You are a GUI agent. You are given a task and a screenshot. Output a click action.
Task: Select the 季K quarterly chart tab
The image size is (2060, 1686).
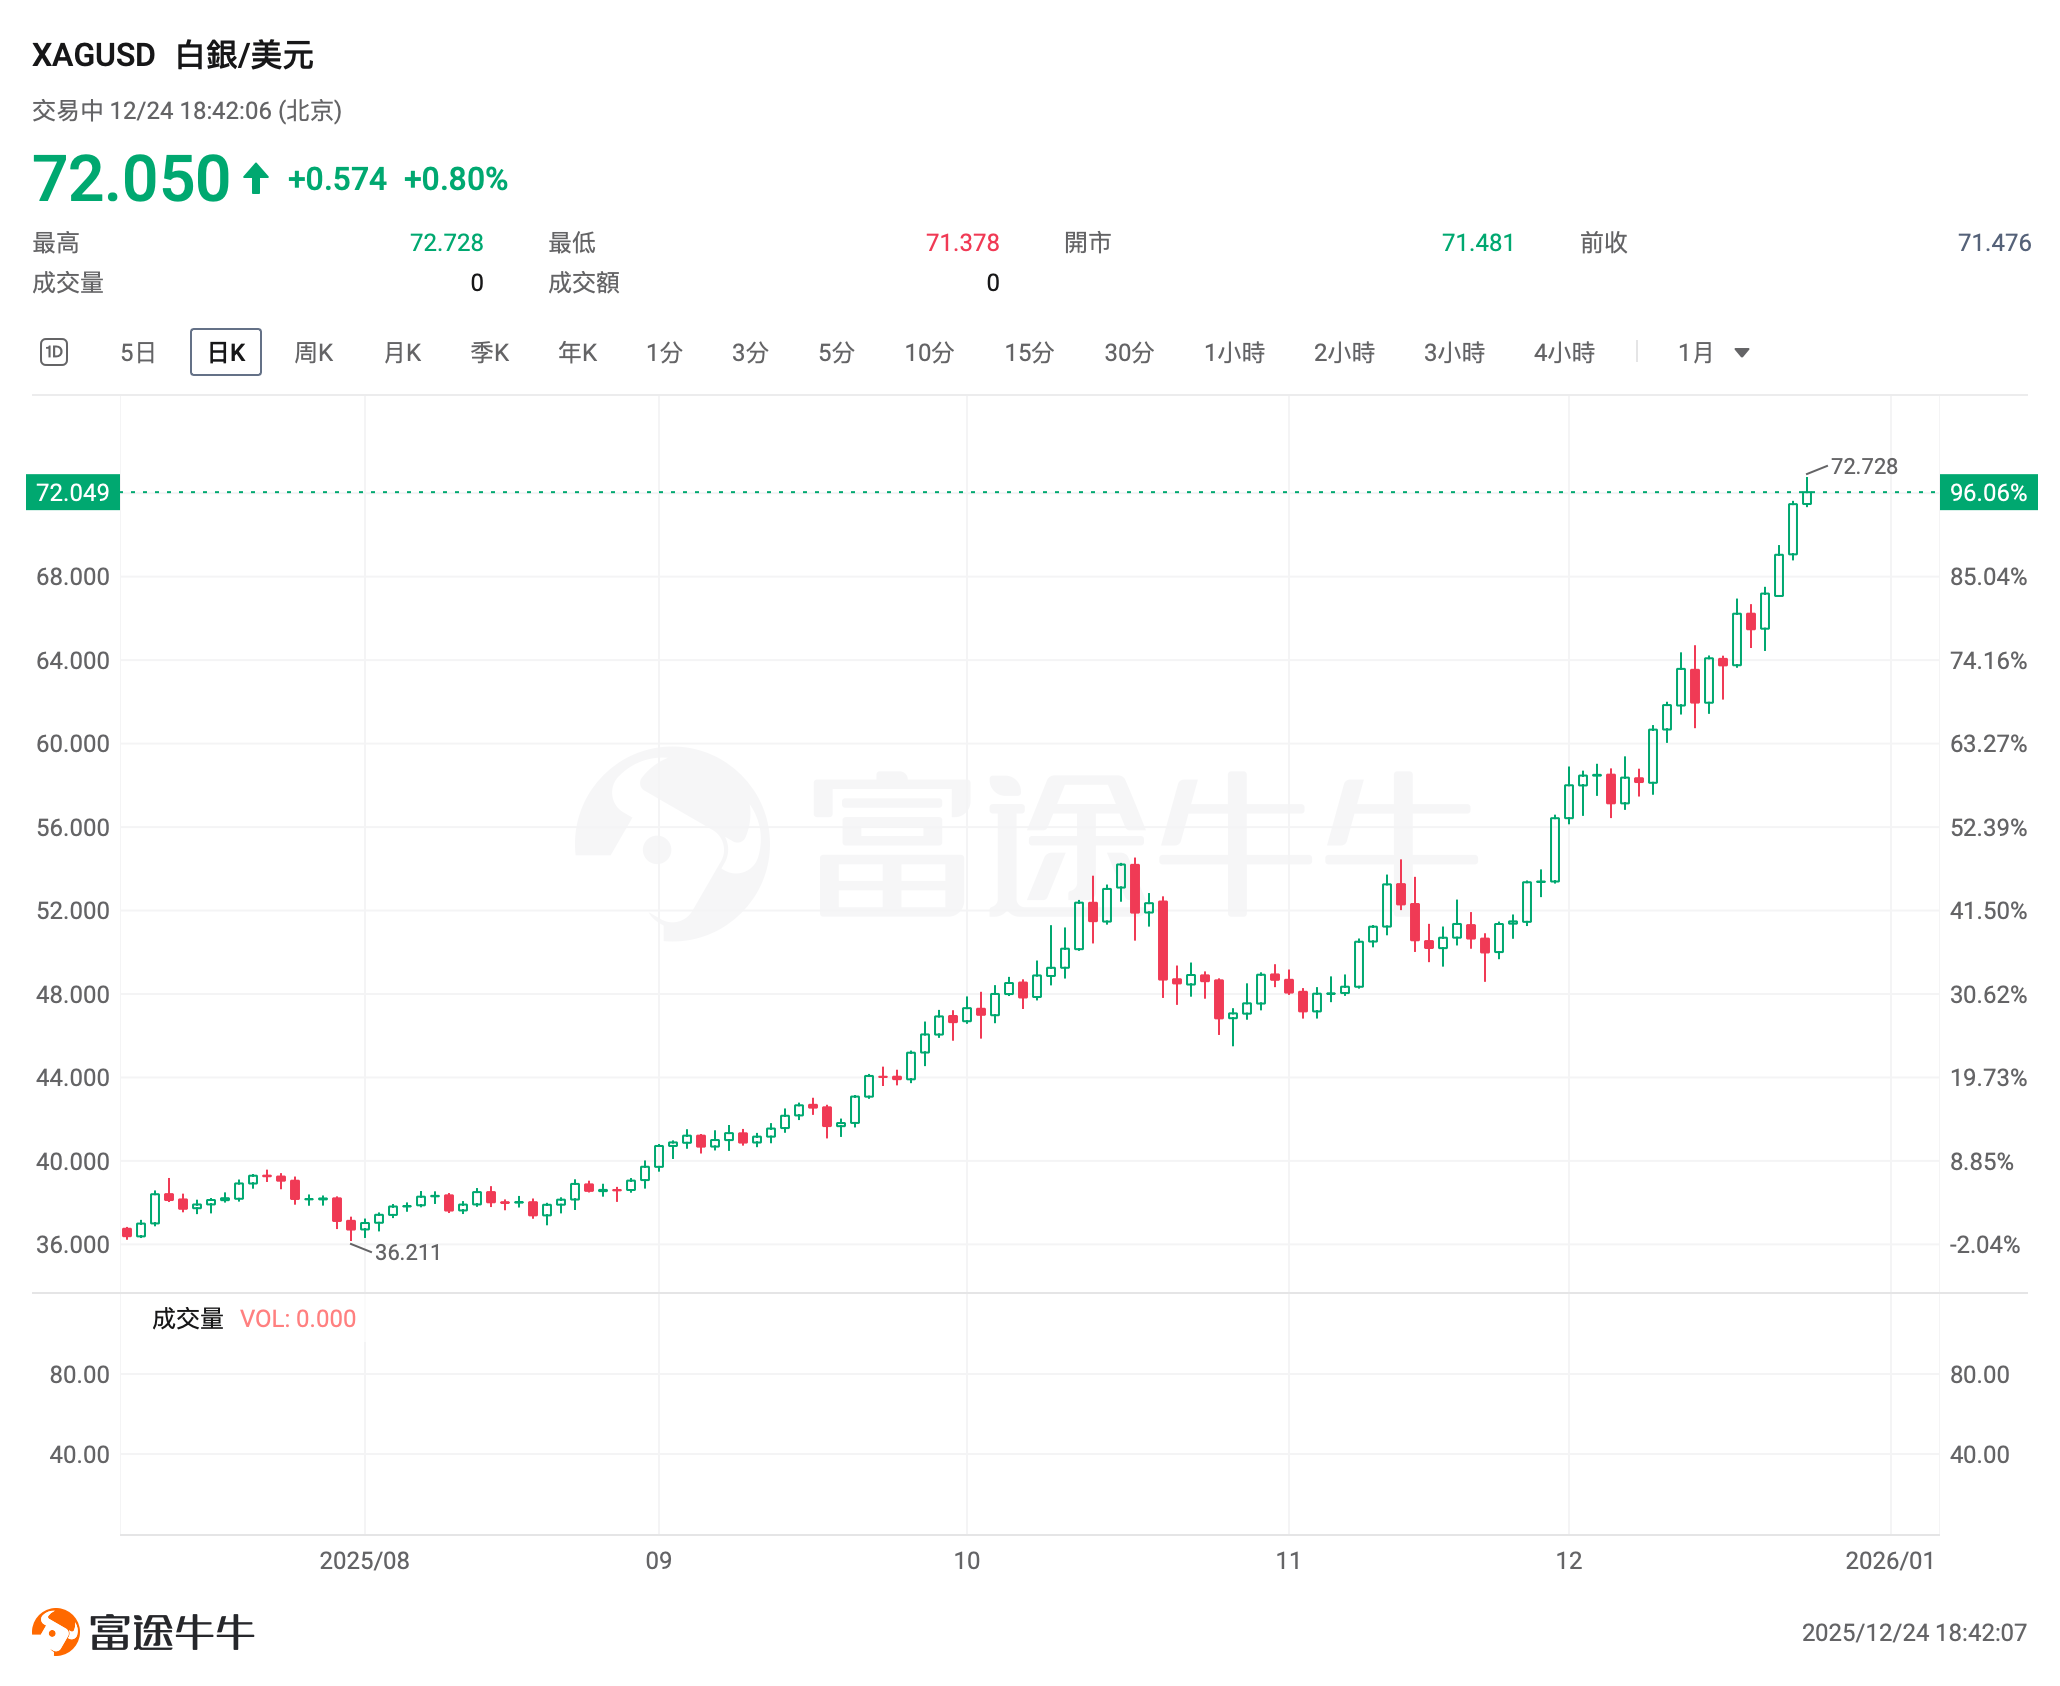[490, 353]
